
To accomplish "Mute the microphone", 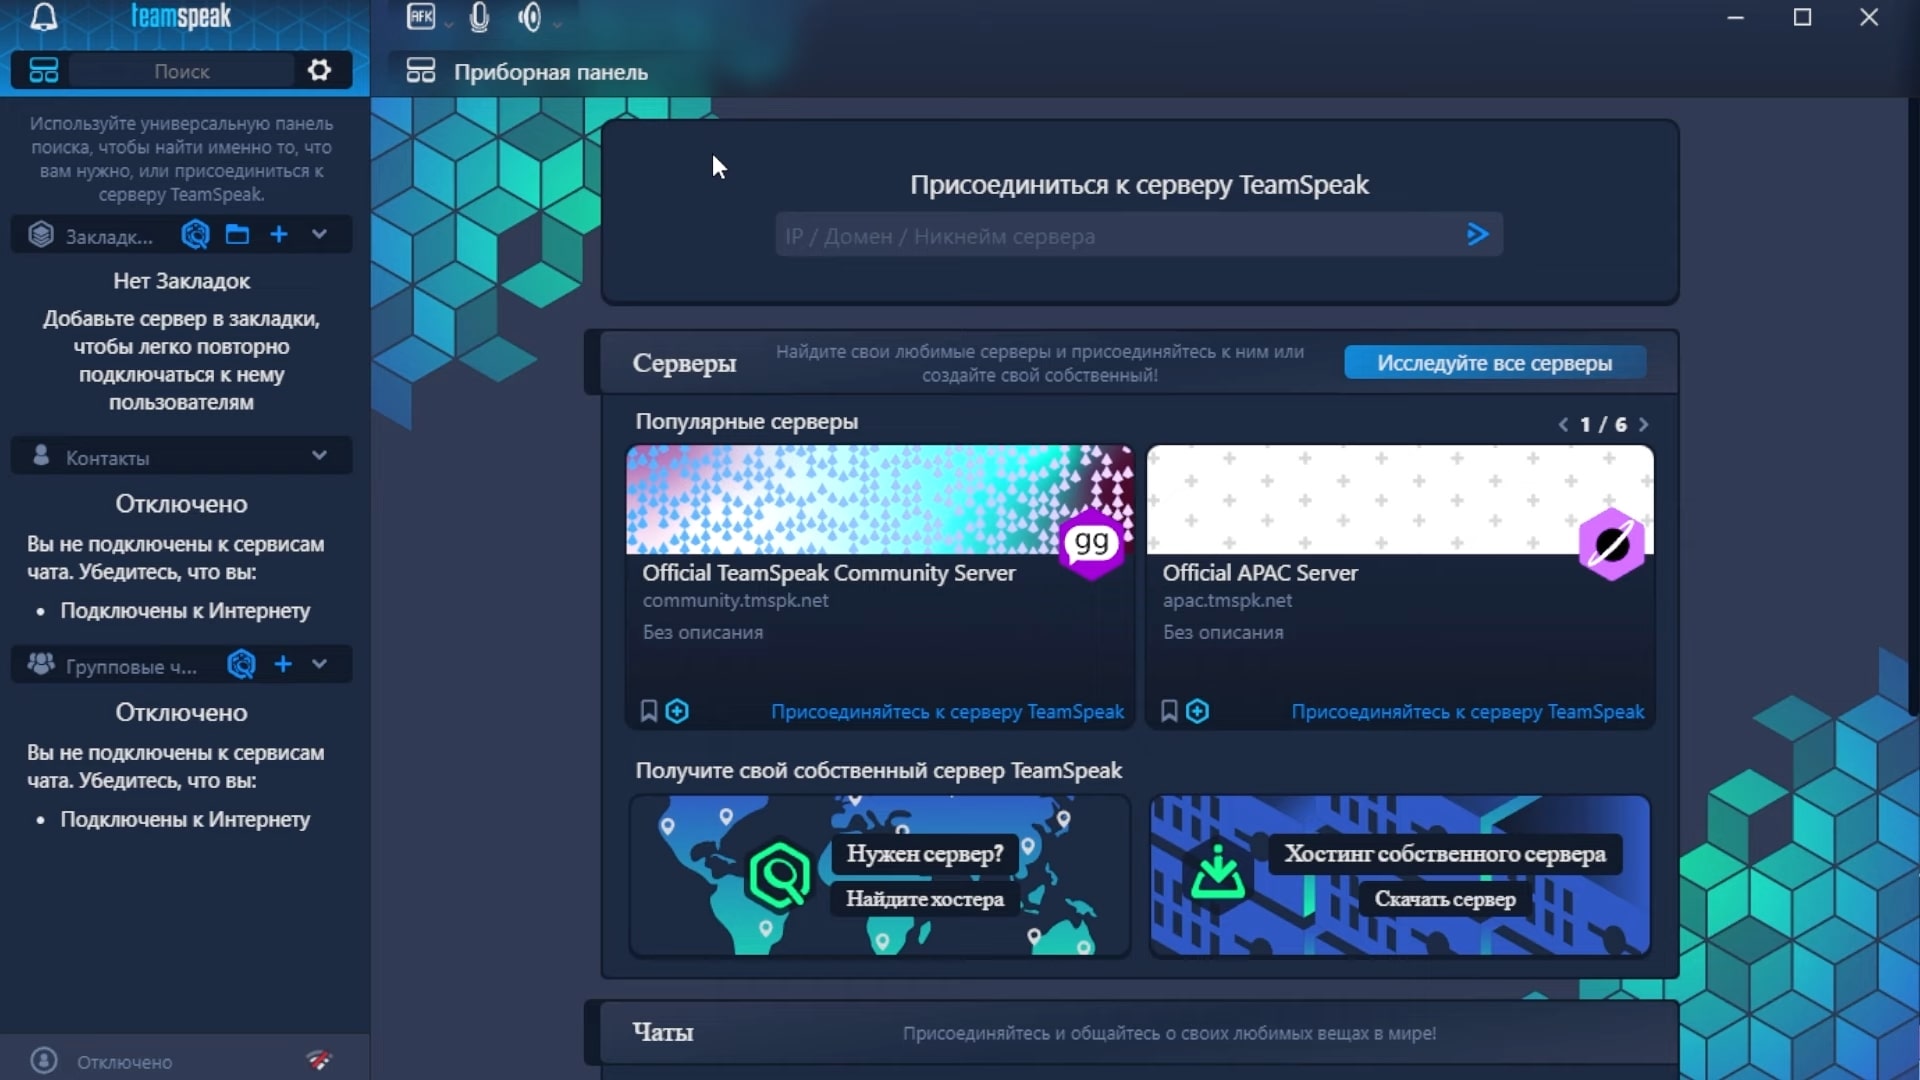I will [479, 17].
